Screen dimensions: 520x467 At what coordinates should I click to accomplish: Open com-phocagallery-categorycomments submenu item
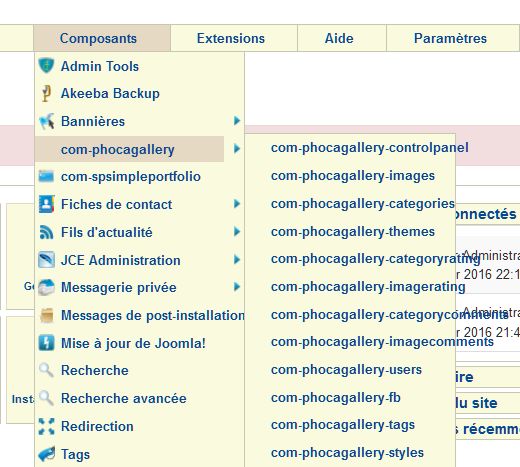pyautogui.click(x=389, y=315)
